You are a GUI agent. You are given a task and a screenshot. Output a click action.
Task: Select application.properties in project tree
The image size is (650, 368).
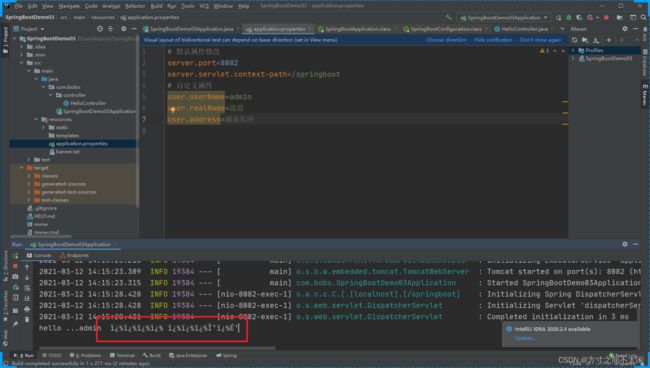(x=78, y=144)
